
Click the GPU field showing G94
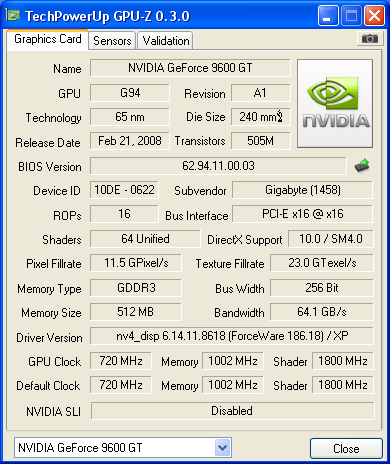pos(130,93)
